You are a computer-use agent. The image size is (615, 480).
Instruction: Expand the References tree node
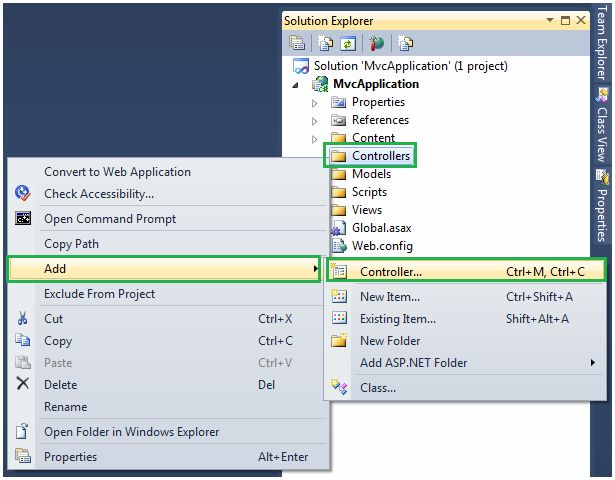coord(314,121)
